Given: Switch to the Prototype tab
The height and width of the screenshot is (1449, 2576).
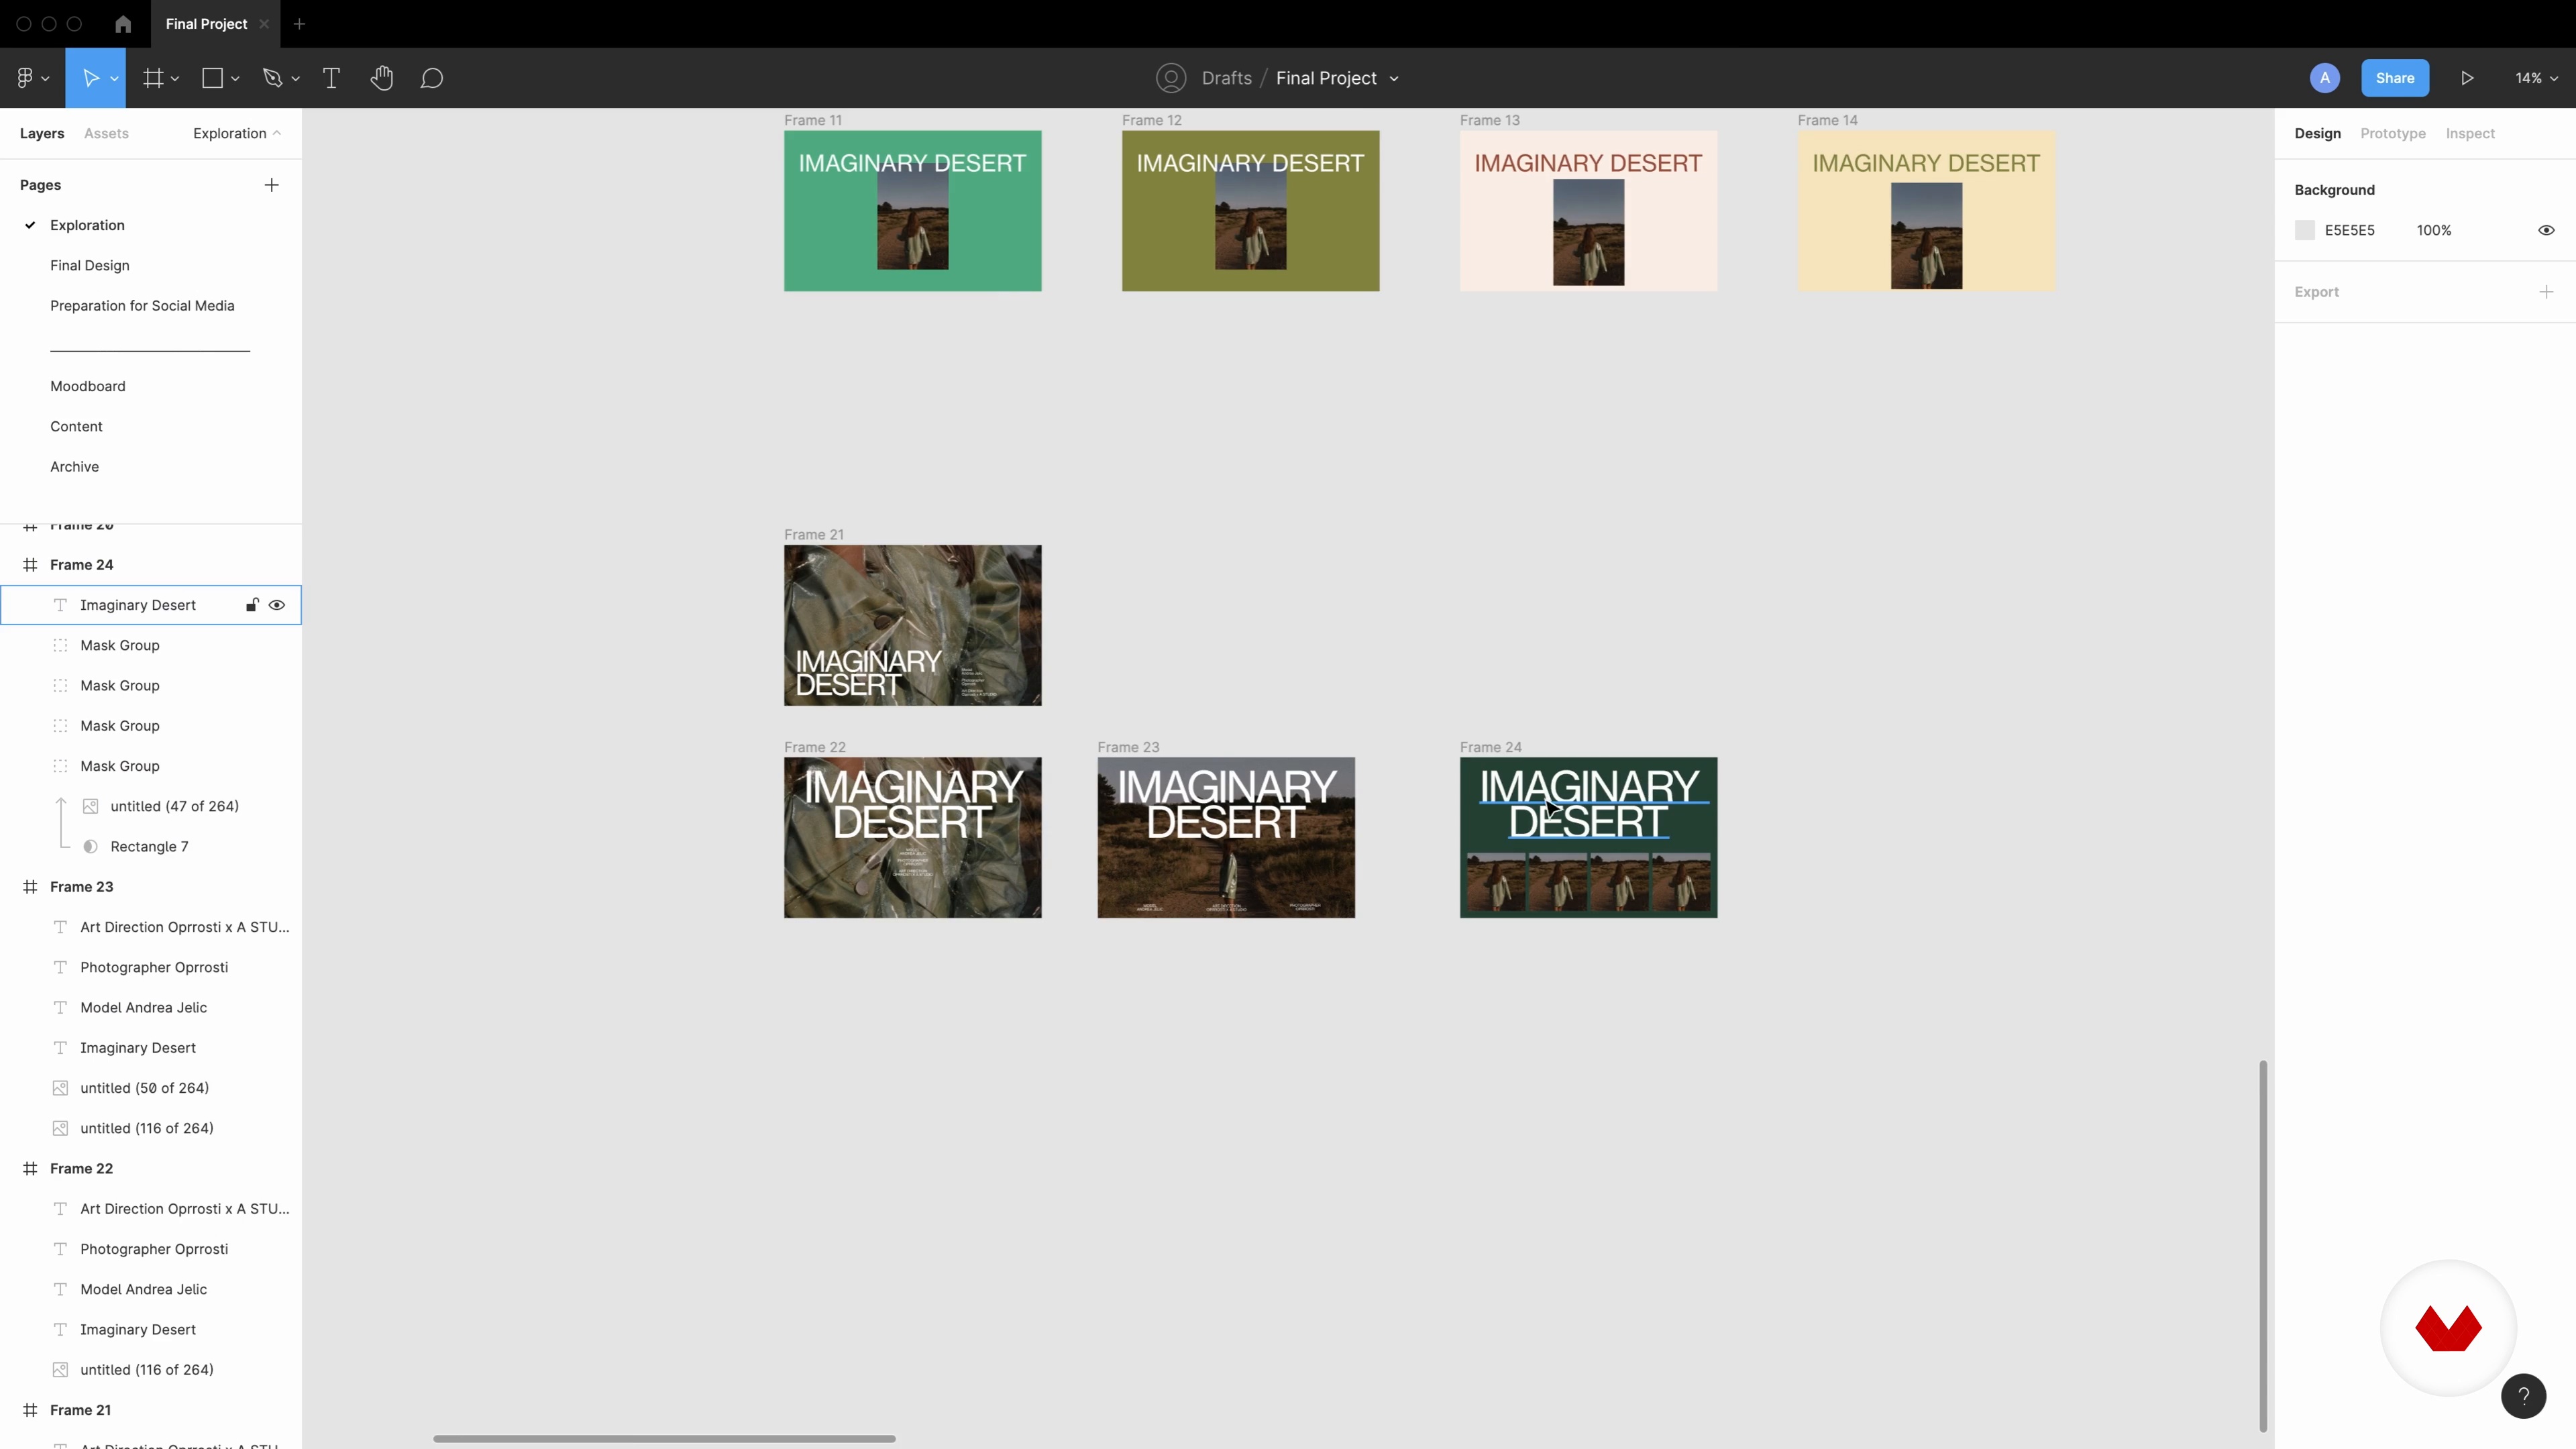Looking at the screenshot, I should 2392,133.
